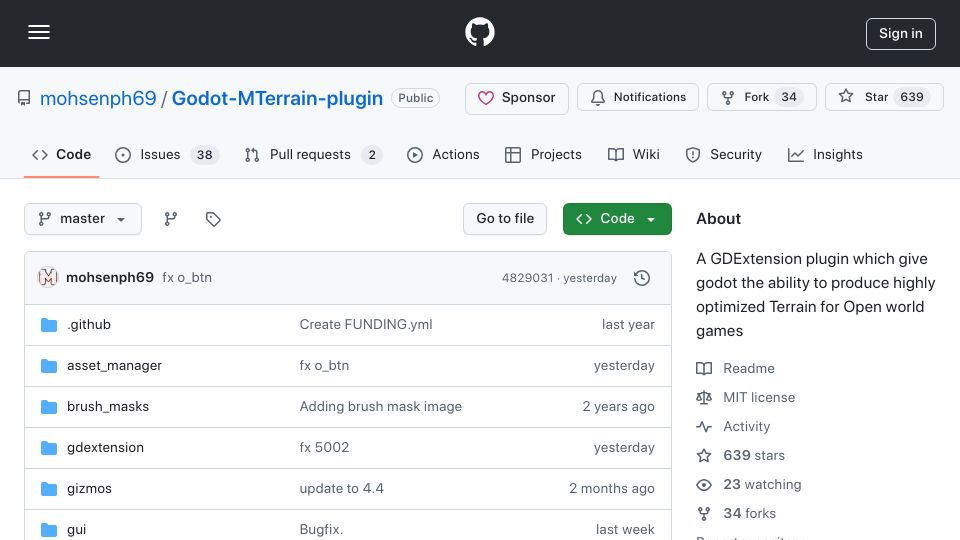
Task: Open the Actions tab
Action: [x=443, y=154]
